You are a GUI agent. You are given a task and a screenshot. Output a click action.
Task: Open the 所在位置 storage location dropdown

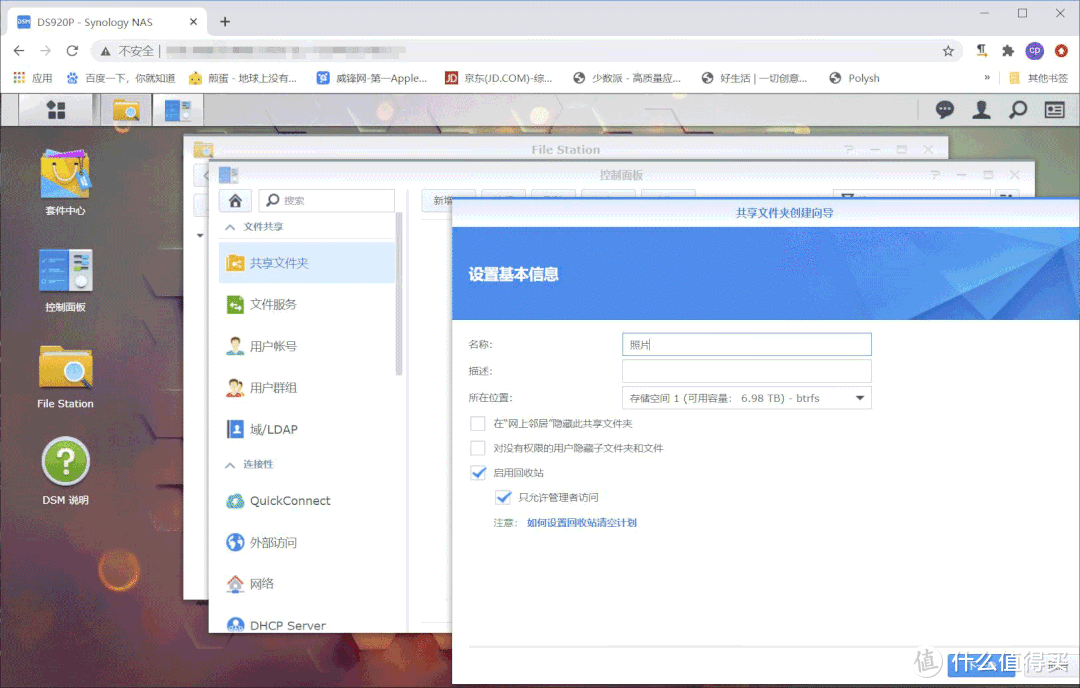coord(858,397)
